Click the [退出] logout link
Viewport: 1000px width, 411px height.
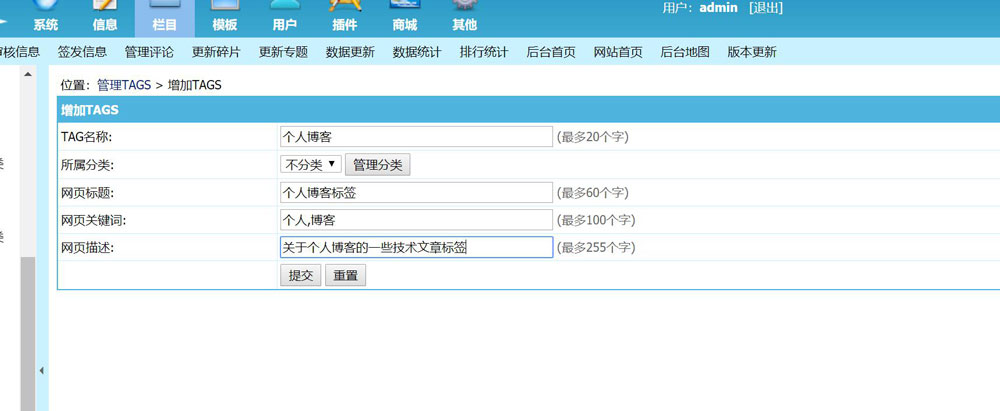pos(765,8)
